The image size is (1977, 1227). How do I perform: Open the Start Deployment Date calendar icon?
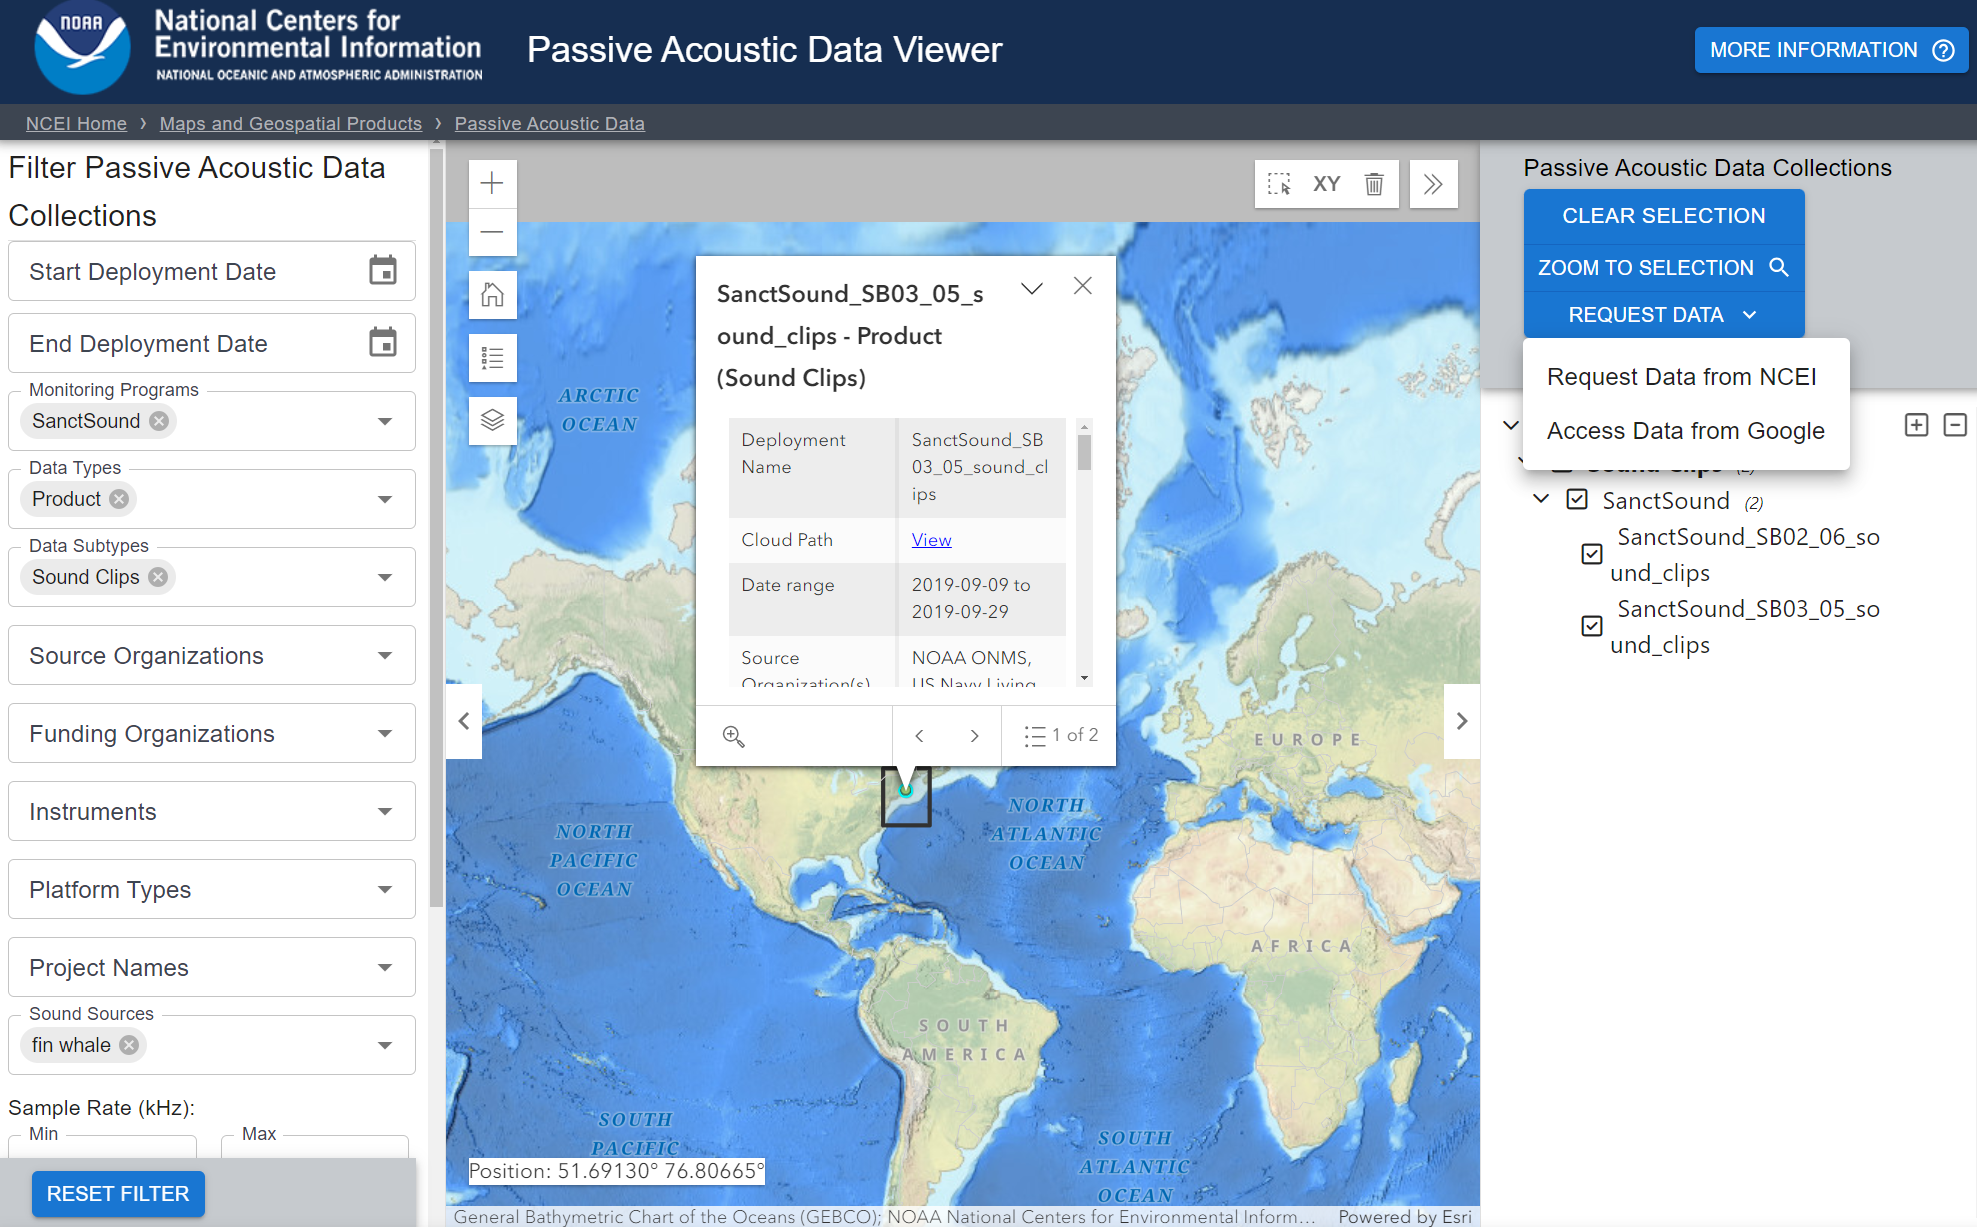pyautogui.click(x=382, y=271)
